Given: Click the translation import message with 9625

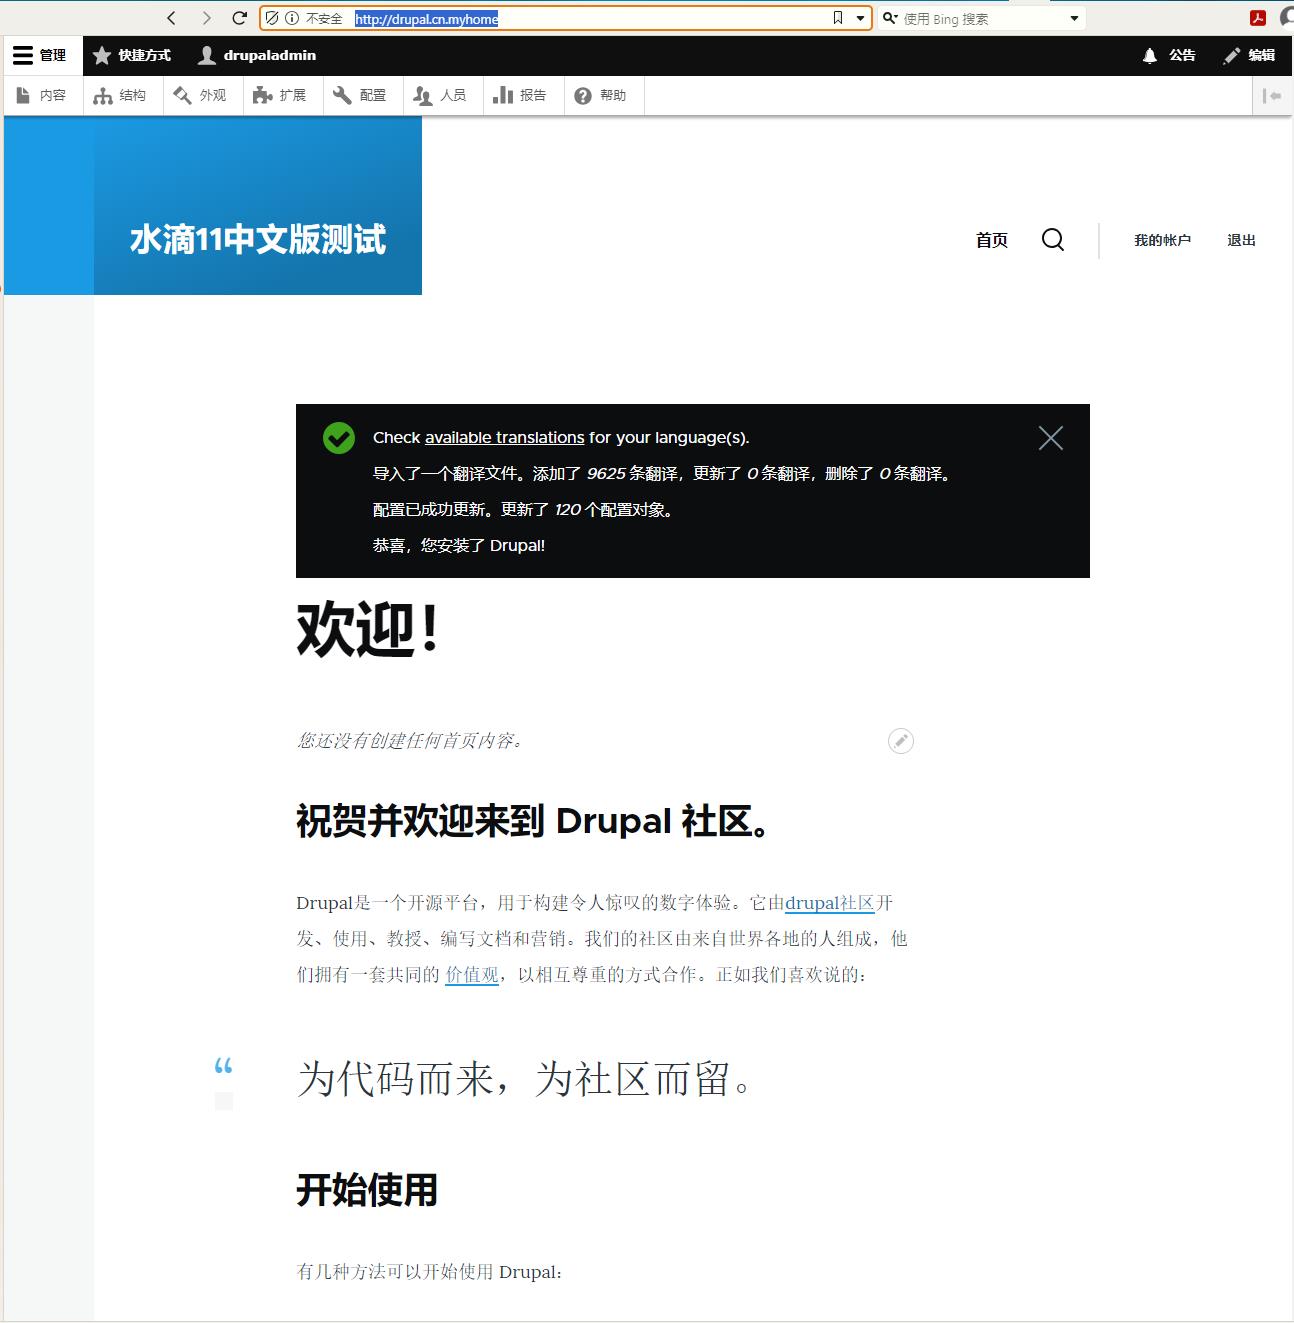Looking at the screenshot, I should [x=663, y=474].
